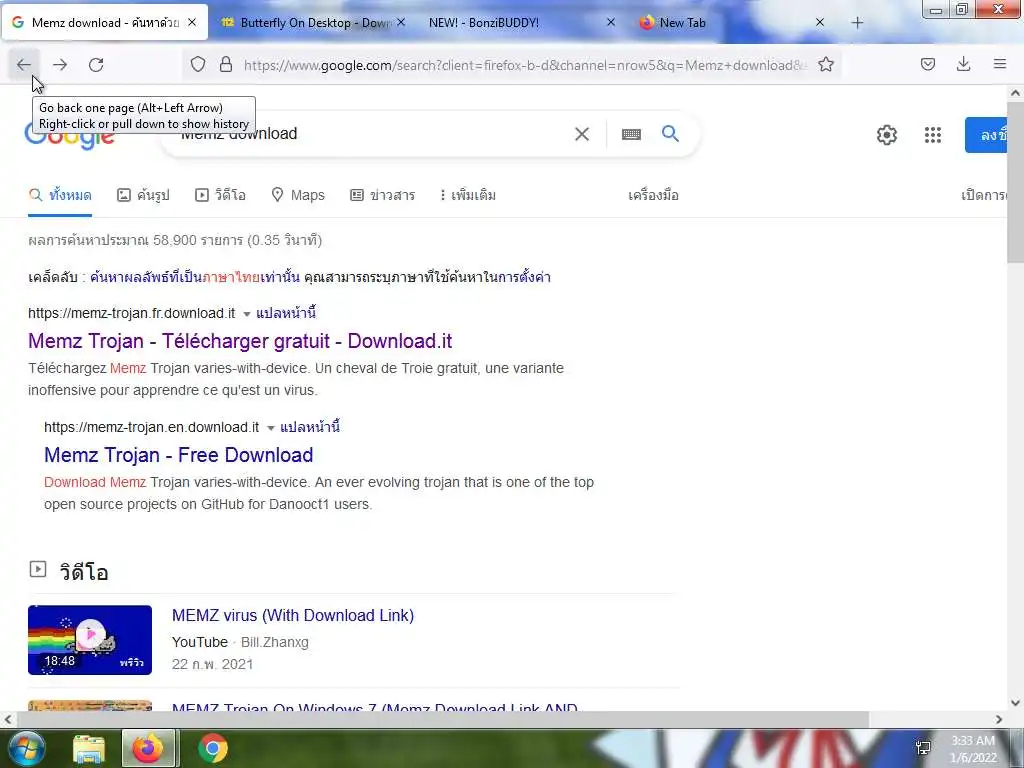
Task: Click the horizontal scrollbar thumb
Action: [x=443, y=720]
